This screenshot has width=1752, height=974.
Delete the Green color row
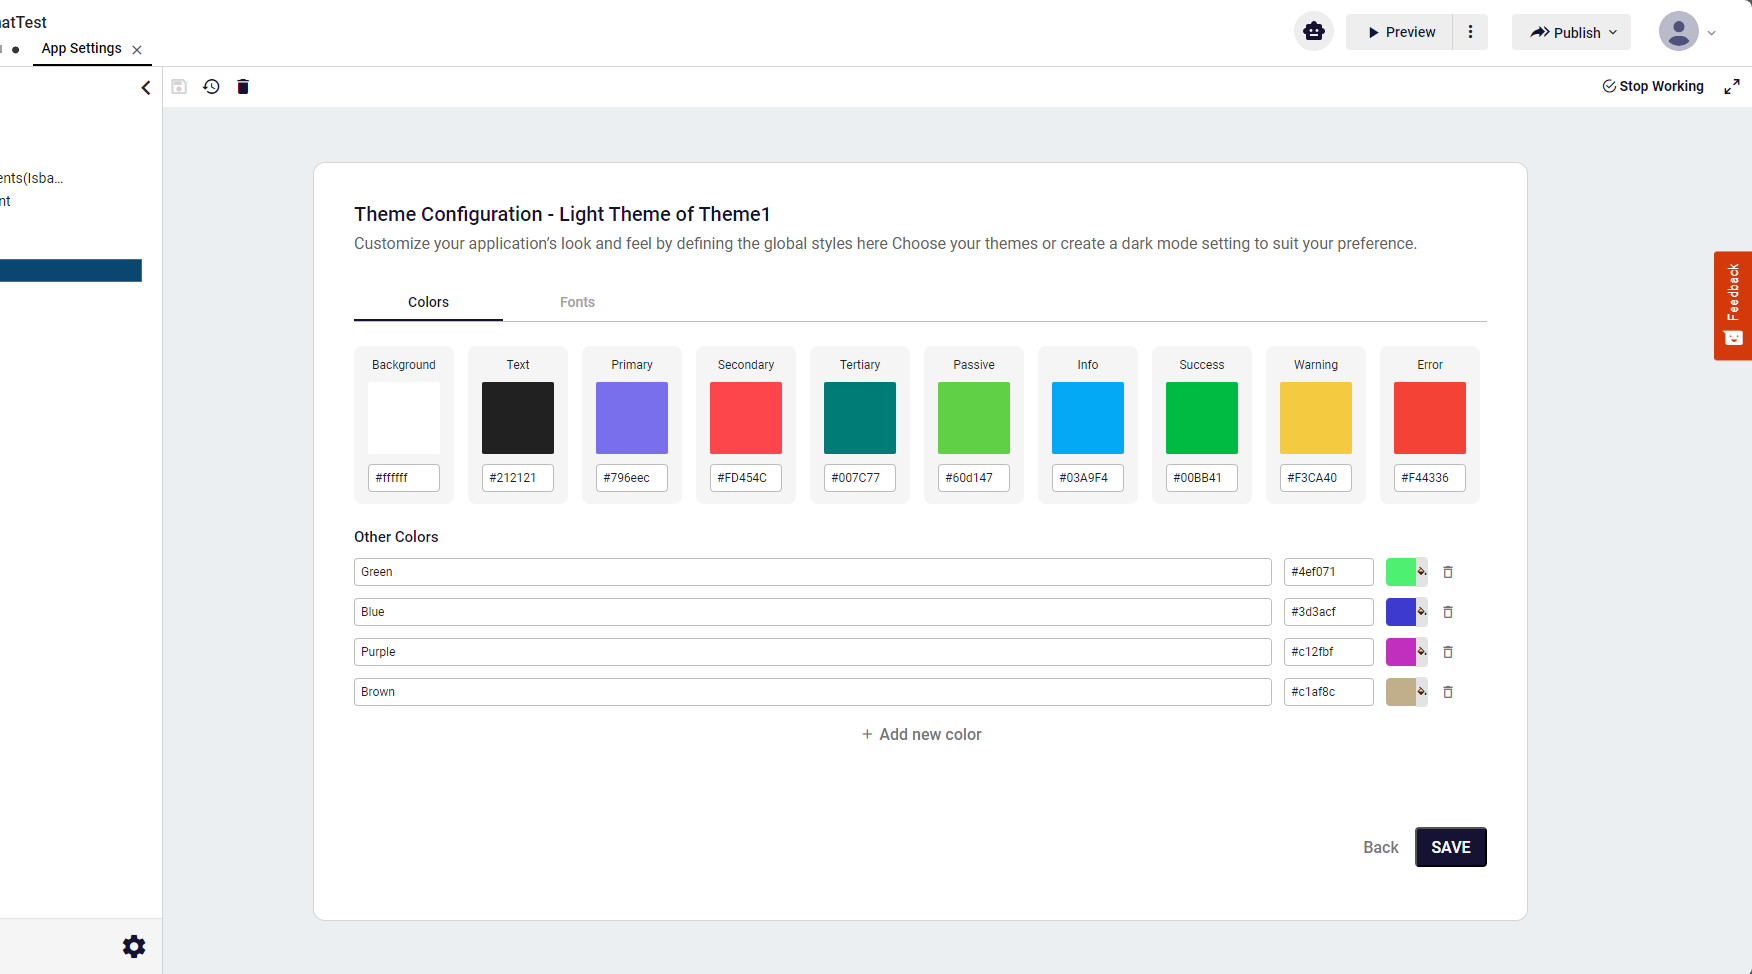pos(1447,572)
